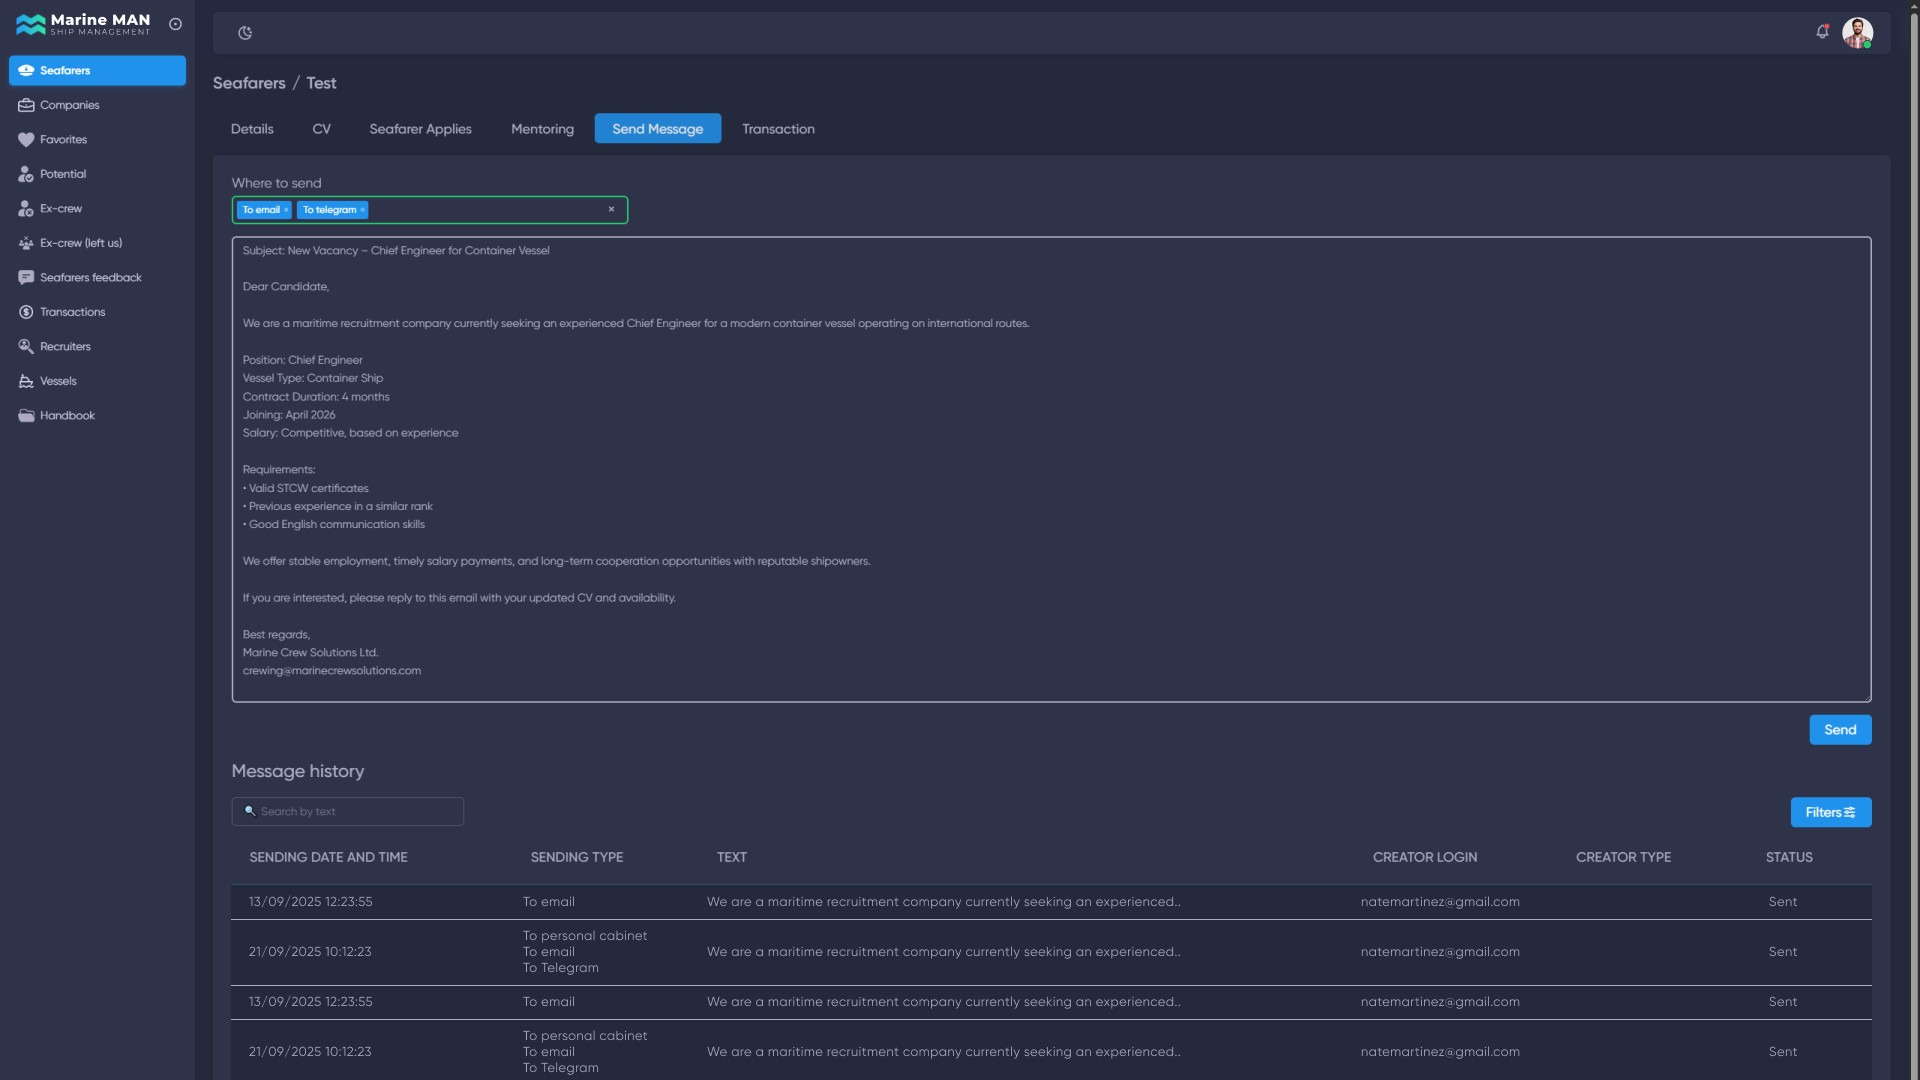This screenshot has height=1080, width=1920.
Task: Sort by Sending Type column header
Action: tap(577, 857)
